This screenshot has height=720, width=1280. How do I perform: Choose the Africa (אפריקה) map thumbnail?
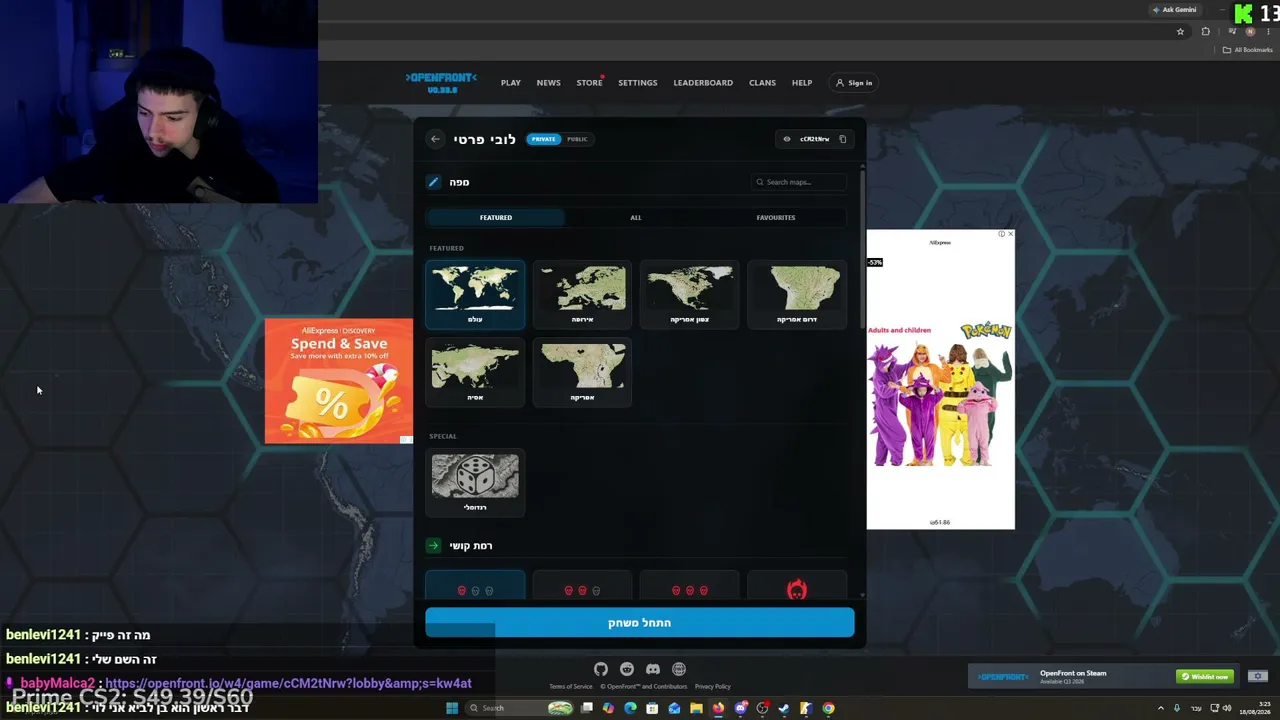click(x=582, y=372)
